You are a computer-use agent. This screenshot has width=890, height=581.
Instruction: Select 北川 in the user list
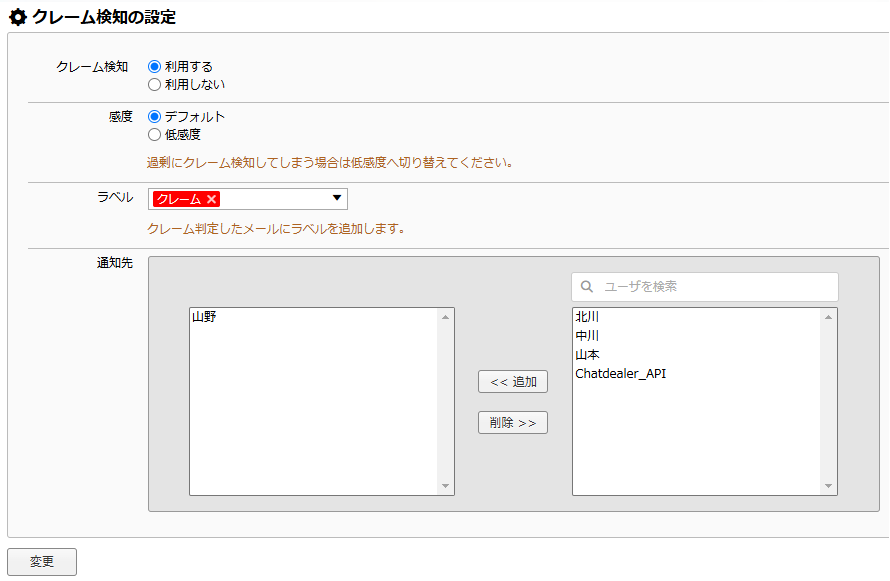pyautogui.click(x=587, y=317)
